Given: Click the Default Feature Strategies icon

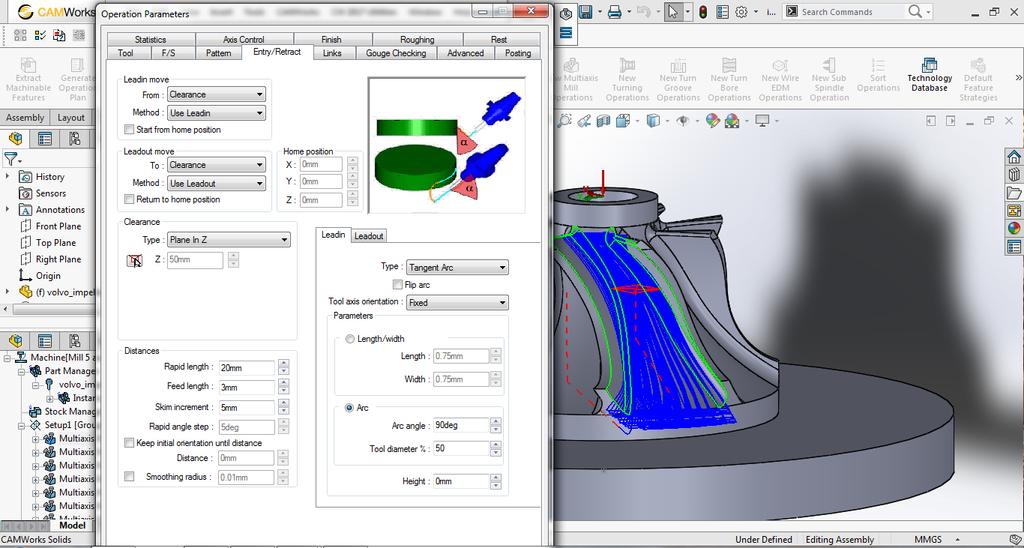Looking at the screenshot, I should pyautogui.click(x=978, y=66).
